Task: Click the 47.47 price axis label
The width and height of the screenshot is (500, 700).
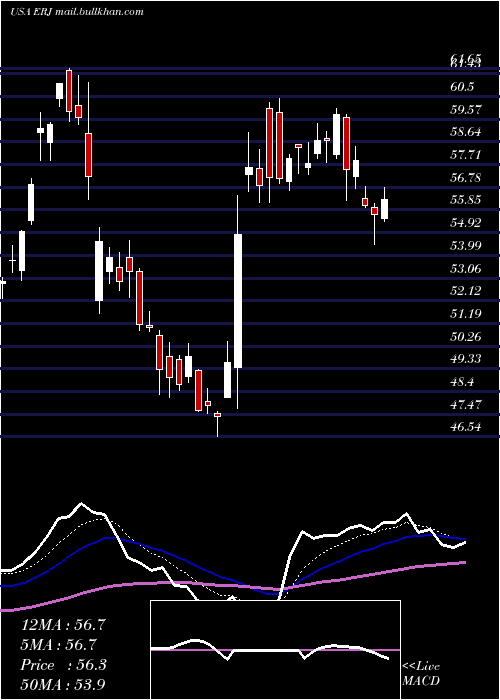Action: pos(466,404)
